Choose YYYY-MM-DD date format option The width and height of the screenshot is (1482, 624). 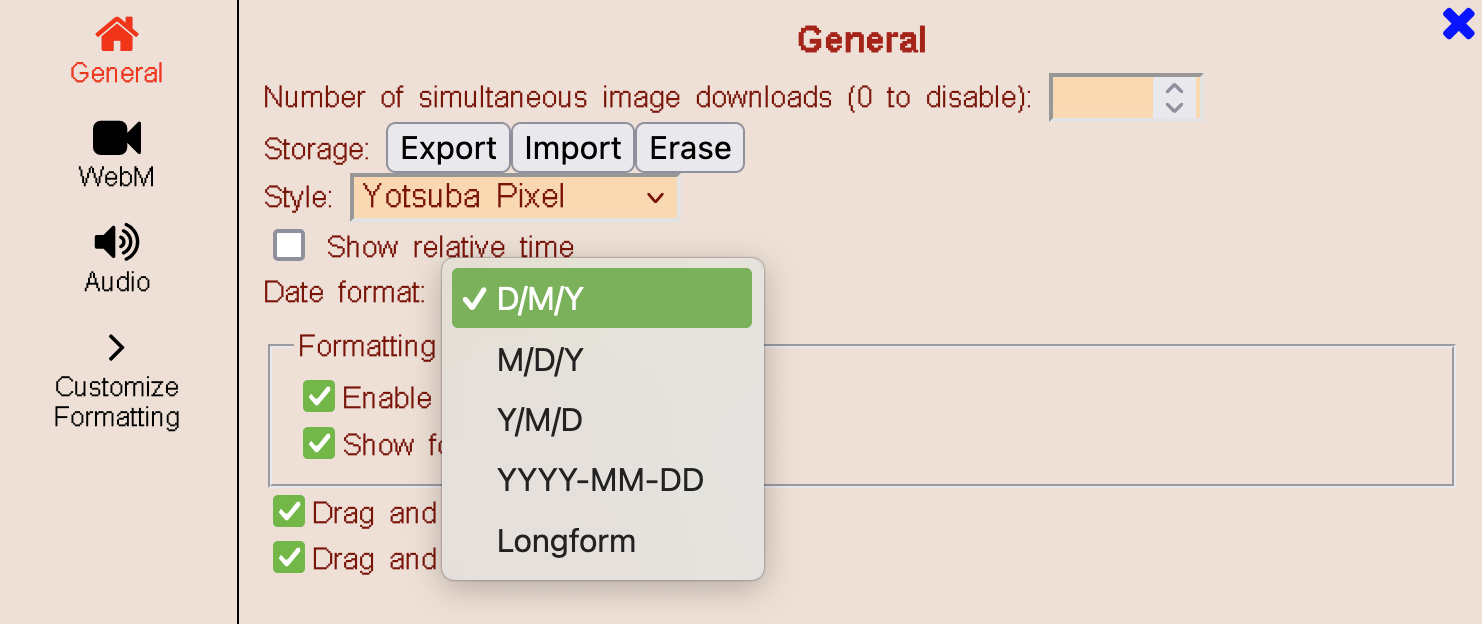point(600,481)
